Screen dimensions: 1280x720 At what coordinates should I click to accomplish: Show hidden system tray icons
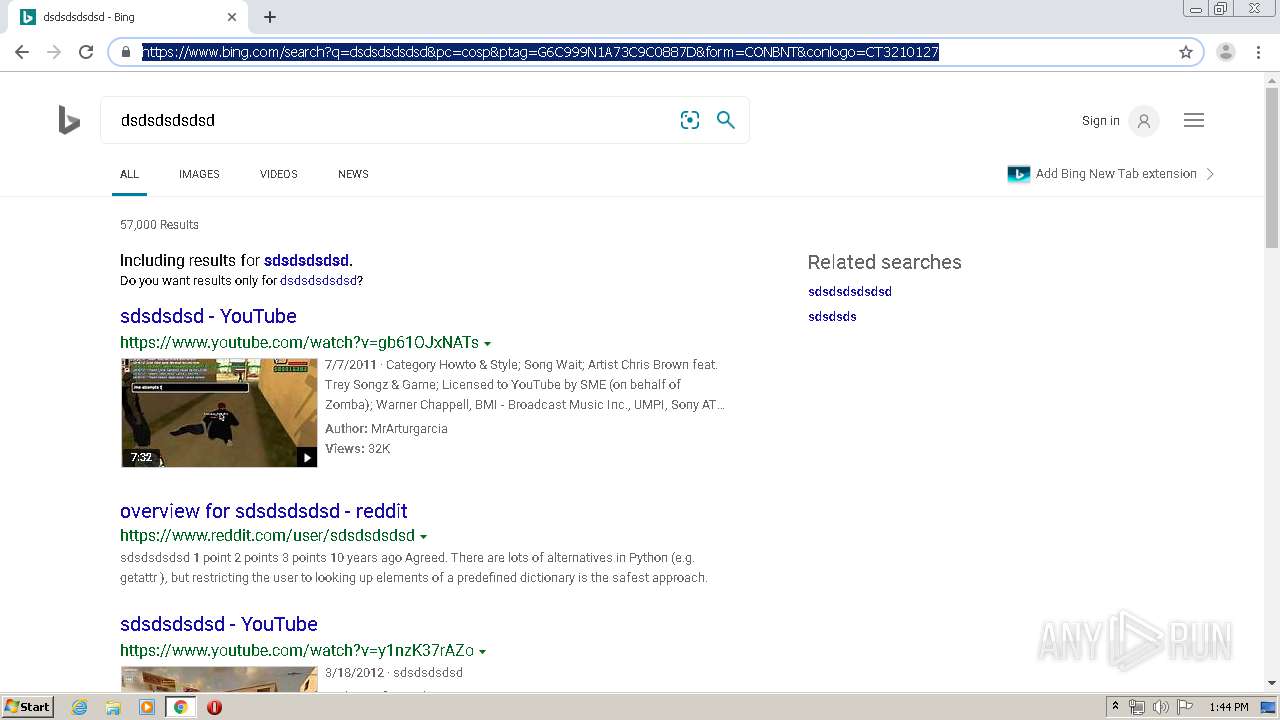tap(1115, 707)
